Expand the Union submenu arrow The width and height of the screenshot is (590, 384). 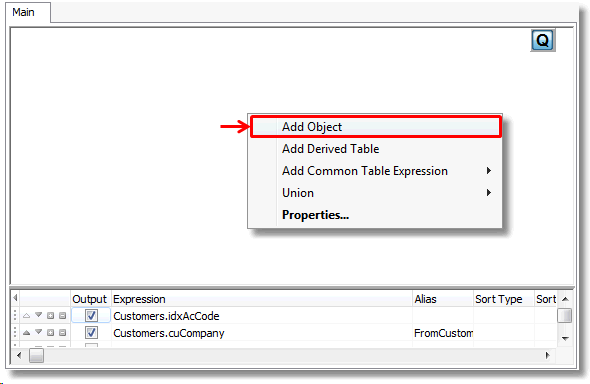(x=489, y=193)
